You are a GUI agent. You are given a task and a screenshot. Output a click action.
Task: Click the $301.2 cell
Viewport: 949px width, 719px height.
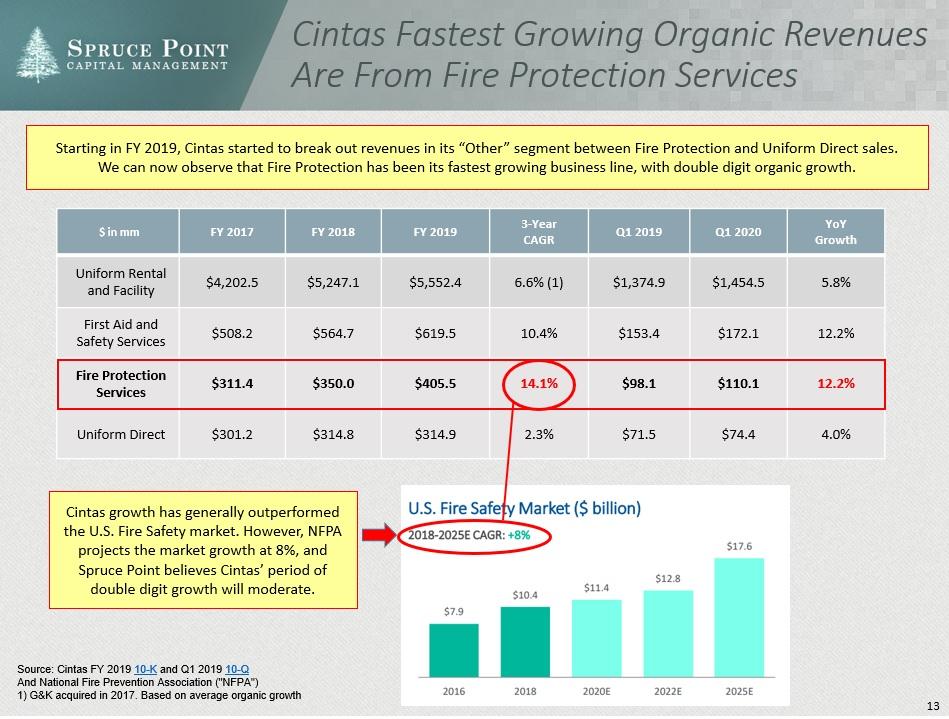click(x=232, y=435)
